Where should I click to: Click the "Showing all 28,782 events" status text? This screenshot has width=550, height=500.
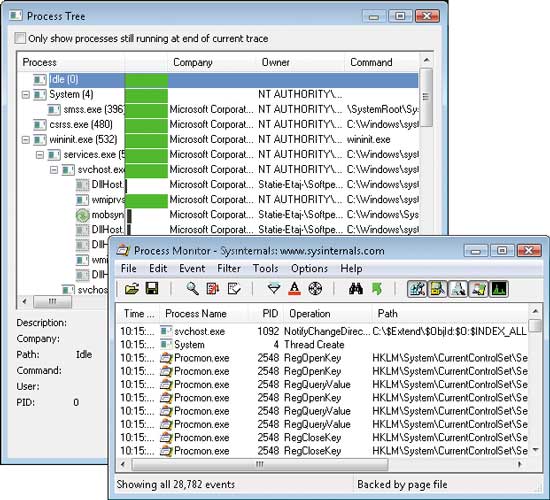point(176,485)
